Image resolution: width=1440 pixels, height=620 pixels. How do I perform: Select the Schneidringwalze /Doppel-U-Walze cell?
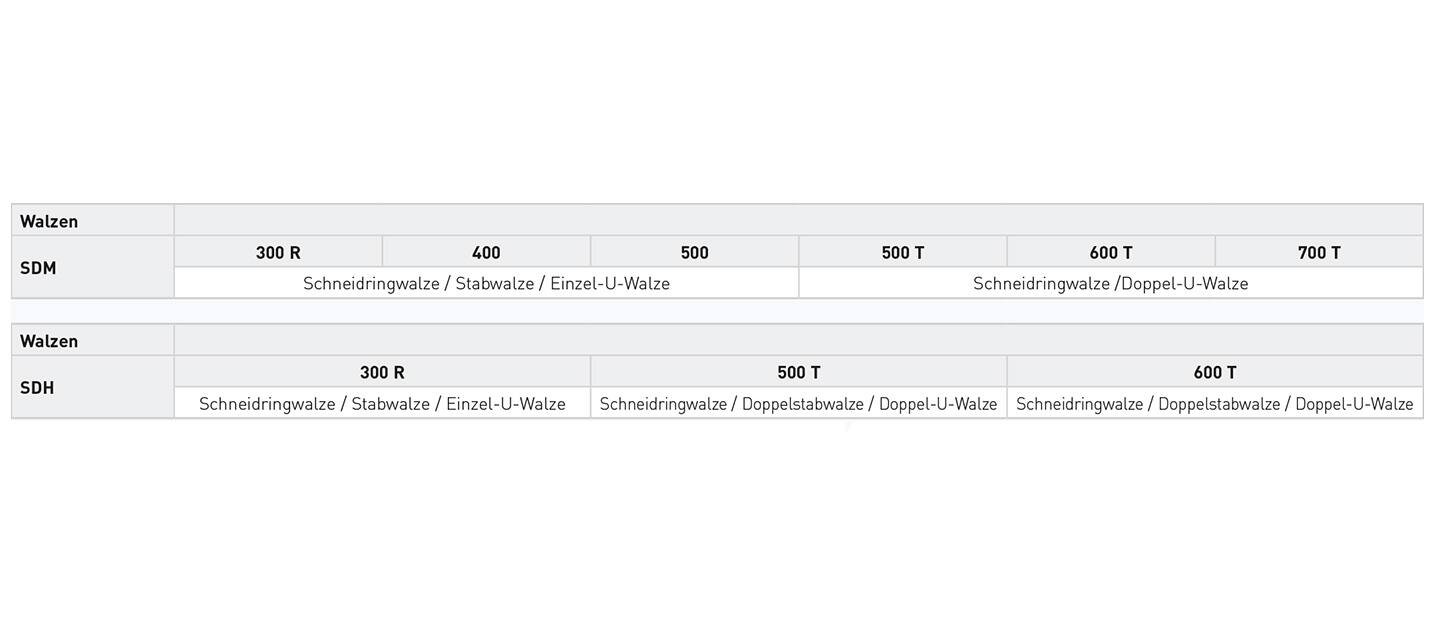tap(1111, 283)
